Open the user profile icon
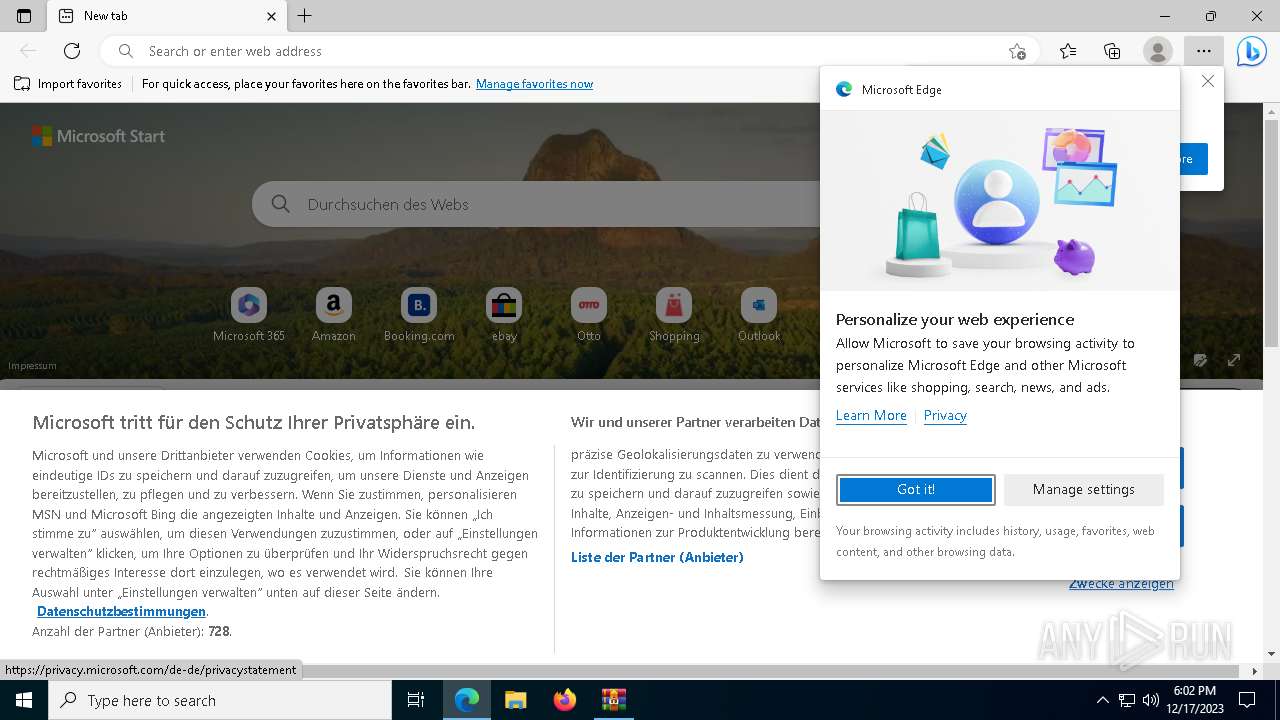 [1157, 51]
